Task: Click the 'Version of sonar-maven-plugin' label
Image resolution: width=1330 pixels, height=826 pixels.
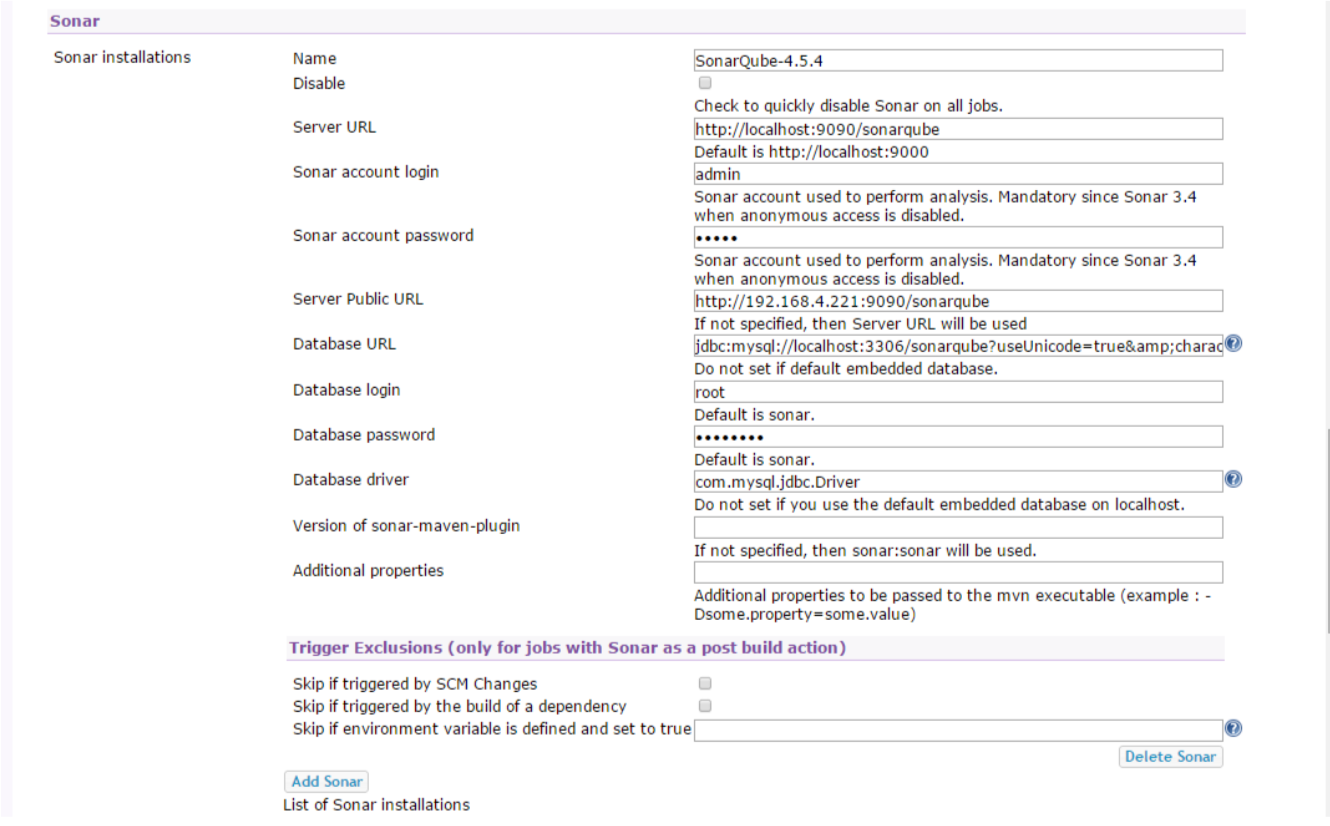Action: [406, 526]
